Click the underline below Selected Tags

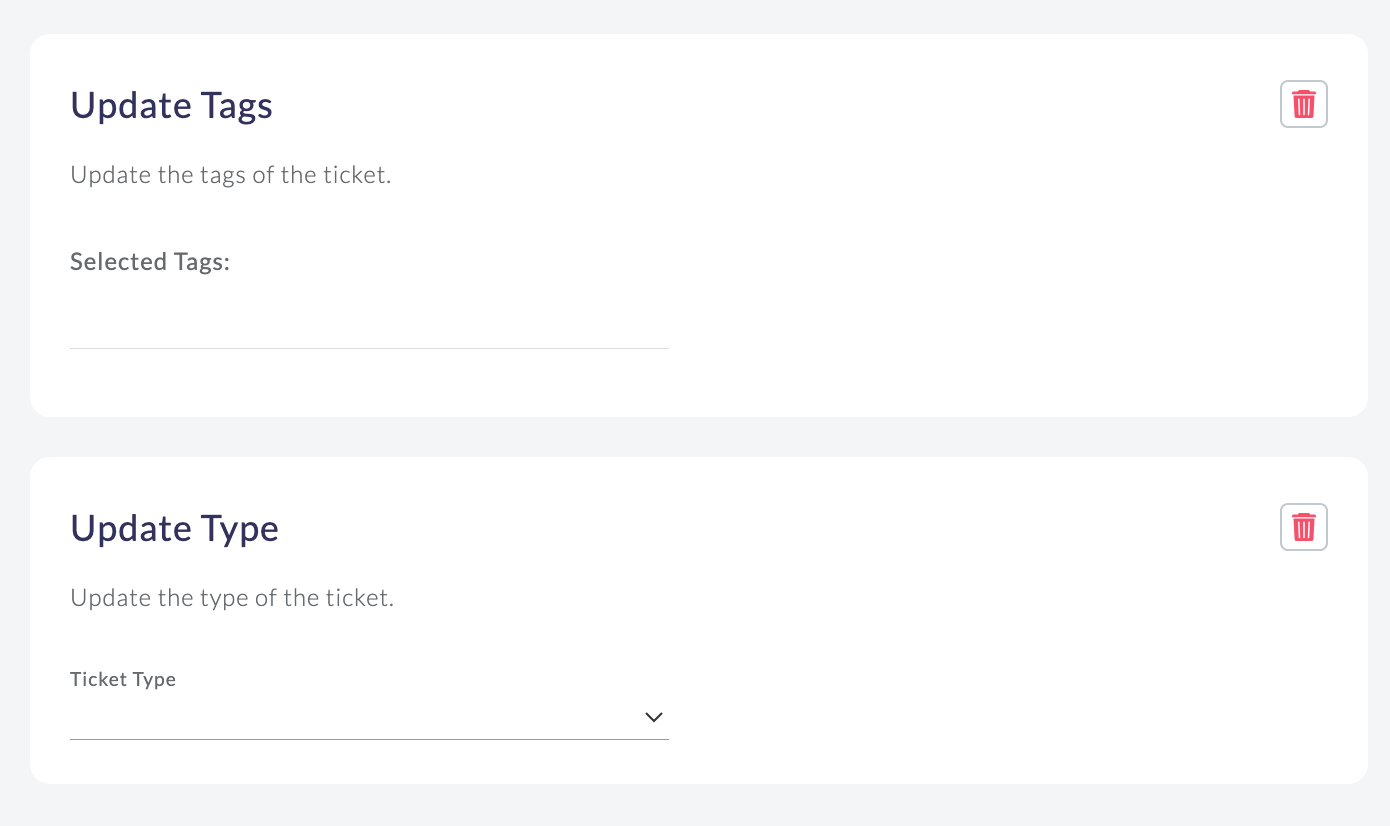coord(369,348)
